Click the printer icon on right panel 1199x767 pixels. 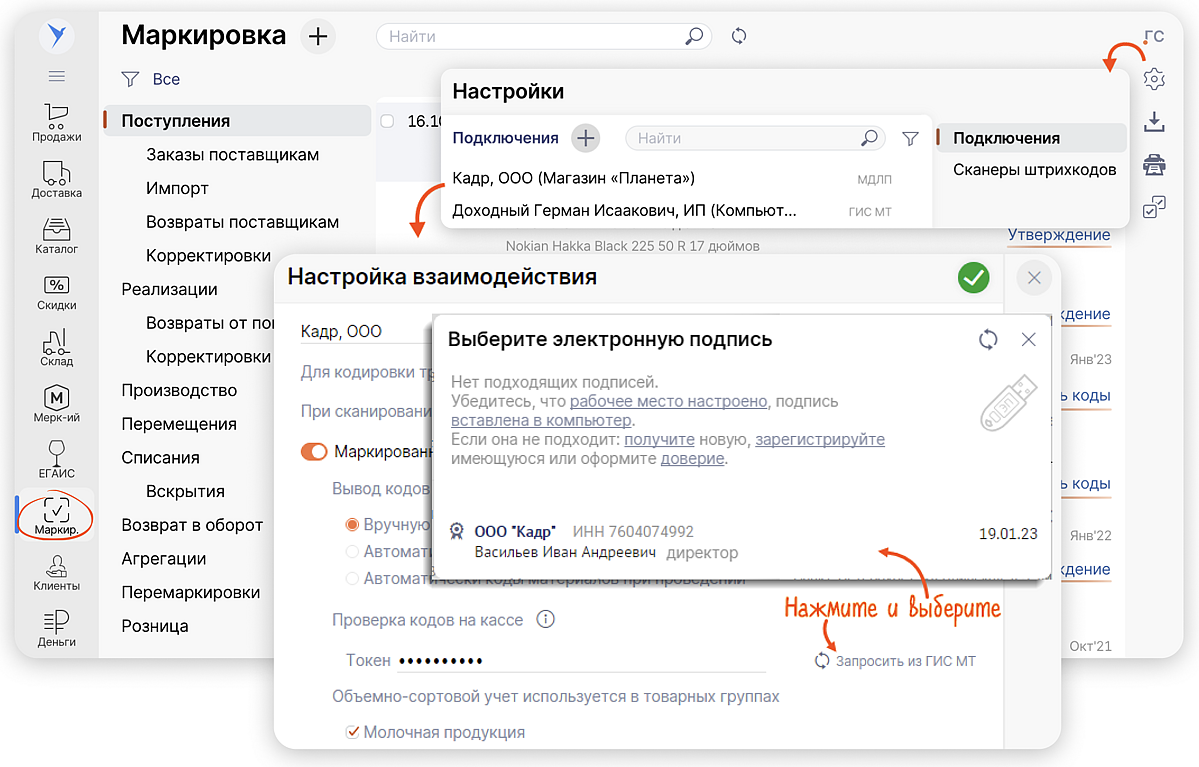1154,164
